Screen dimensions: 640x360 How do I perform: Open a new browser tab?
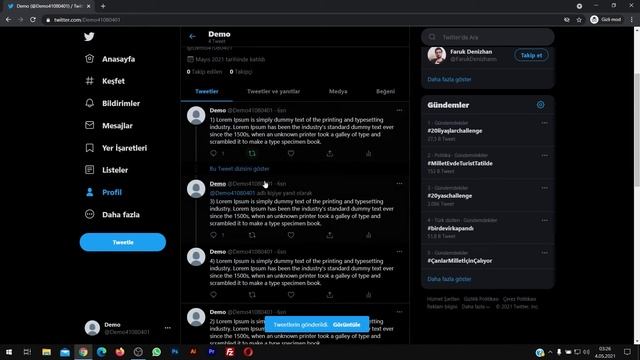point(103,6)
